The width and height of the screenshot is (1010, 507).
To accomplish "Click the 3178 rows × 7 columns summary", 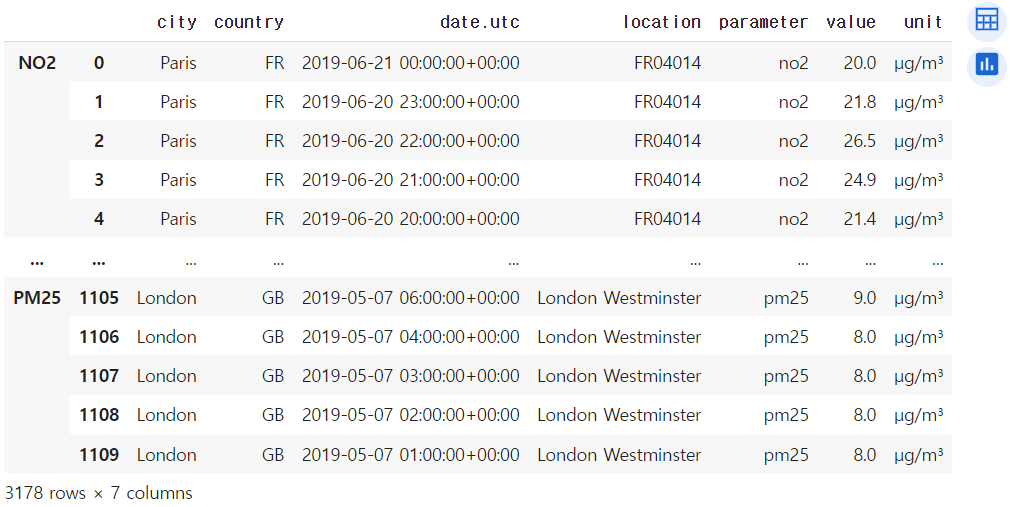I will [99, 493].
